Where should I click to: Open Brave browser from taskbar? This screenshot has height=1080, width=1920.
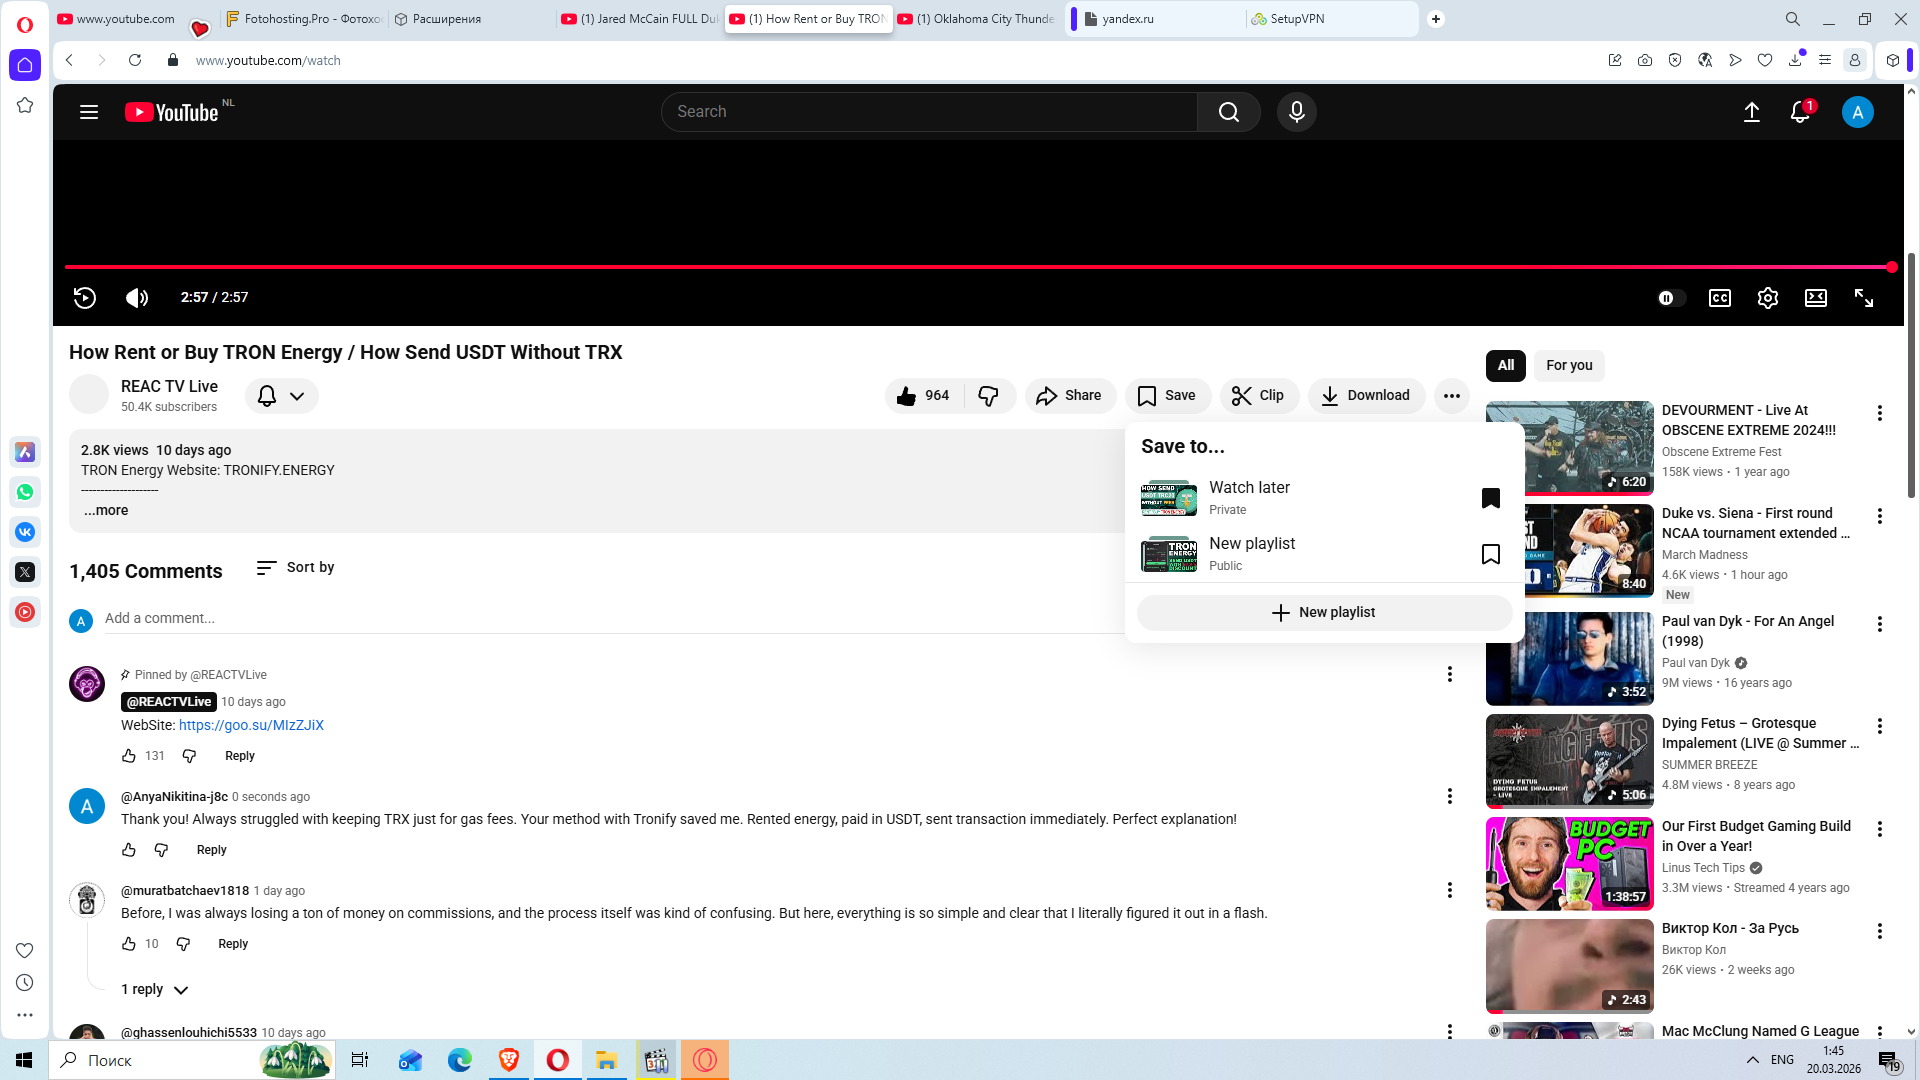tap(509, 1060)
